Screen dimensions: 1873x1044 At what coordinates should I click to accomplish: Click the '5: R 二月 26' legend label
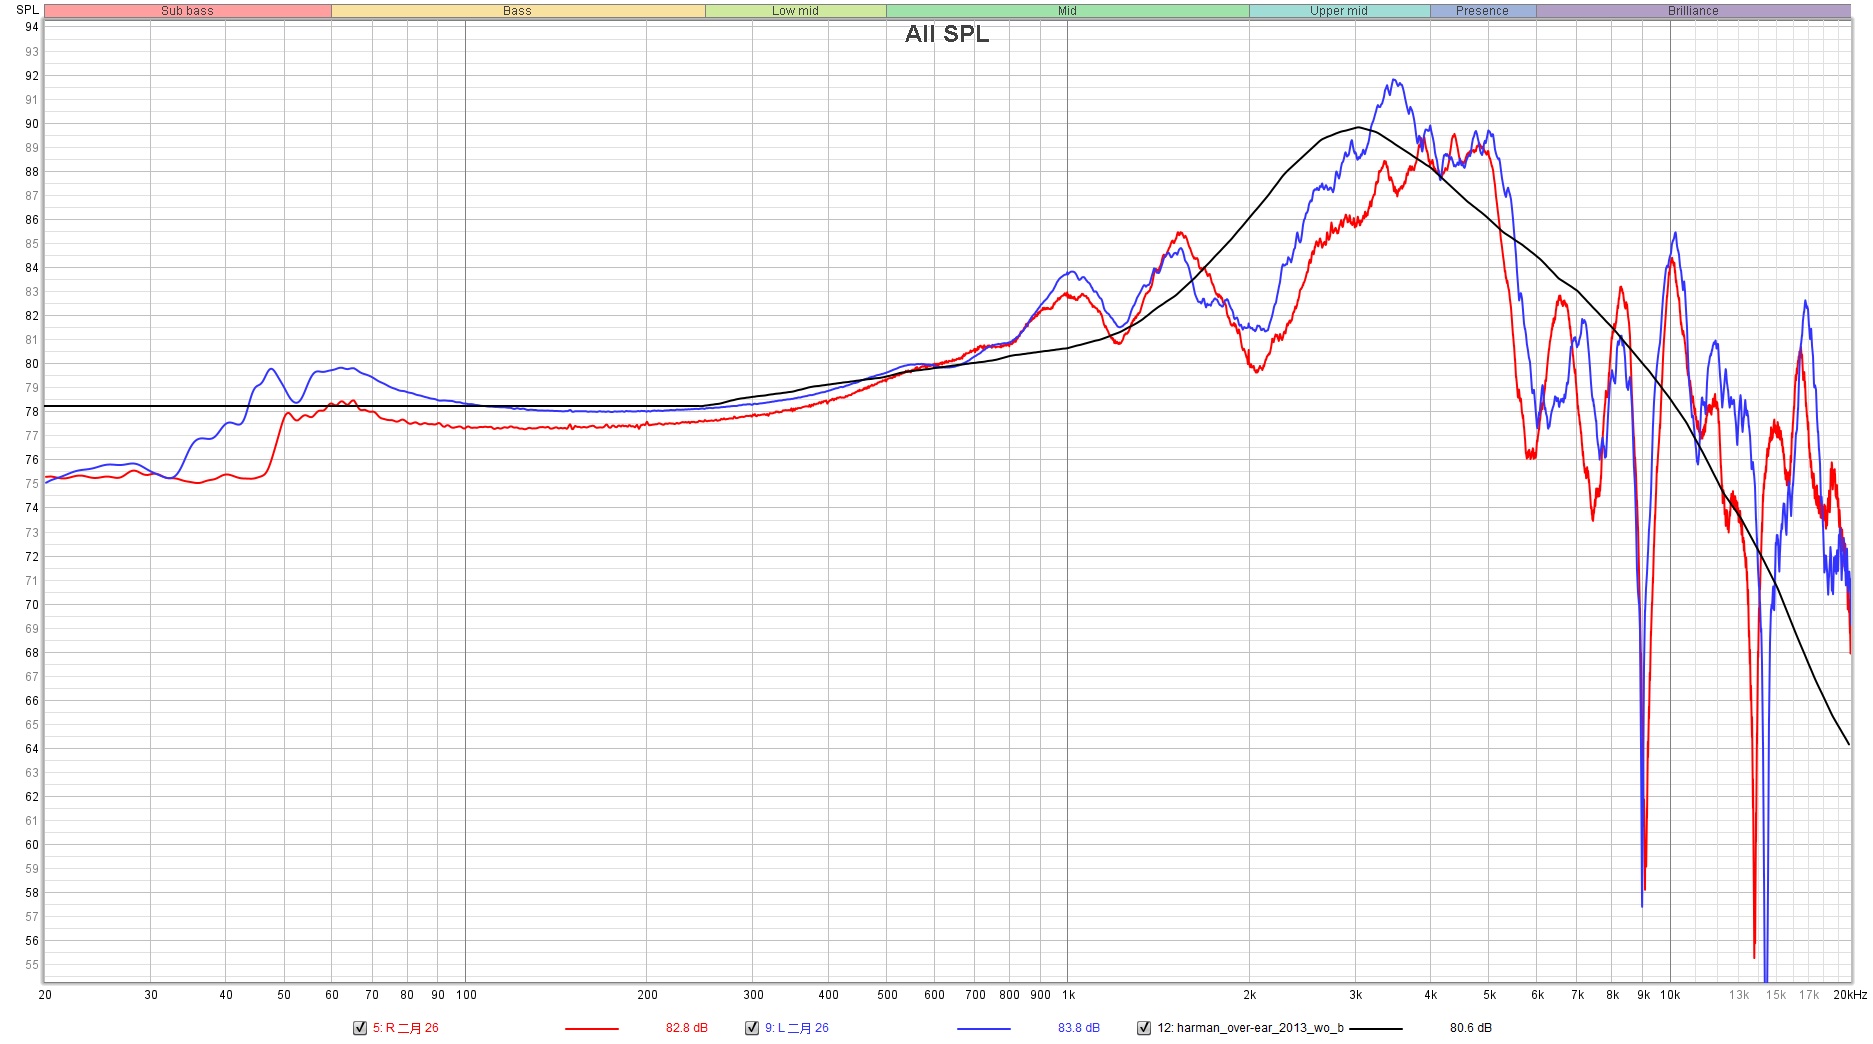406,1028
